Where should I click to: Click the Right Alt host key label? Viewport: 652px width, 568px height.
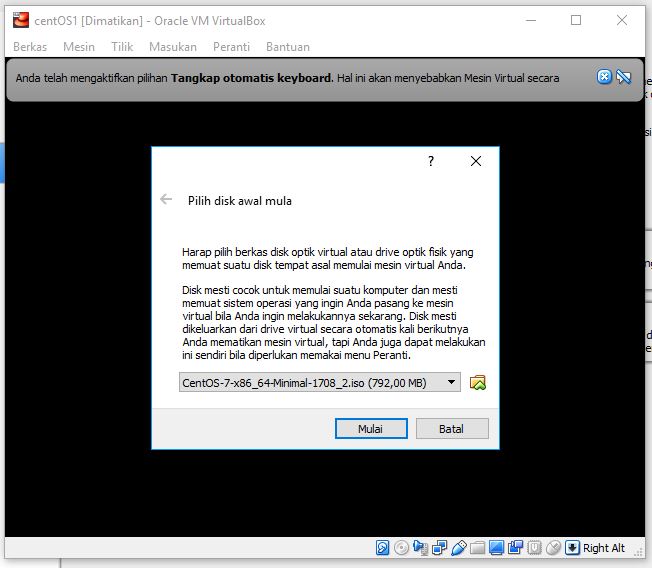603,548
